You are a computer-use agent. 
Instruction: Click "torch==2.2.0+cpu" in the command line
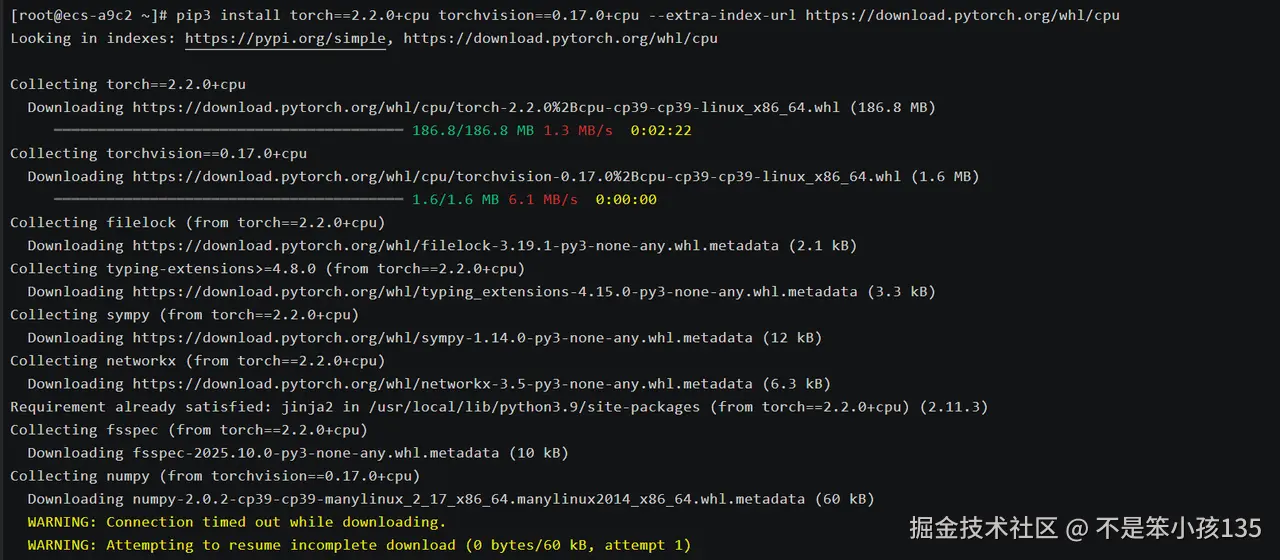click(360, 15)
